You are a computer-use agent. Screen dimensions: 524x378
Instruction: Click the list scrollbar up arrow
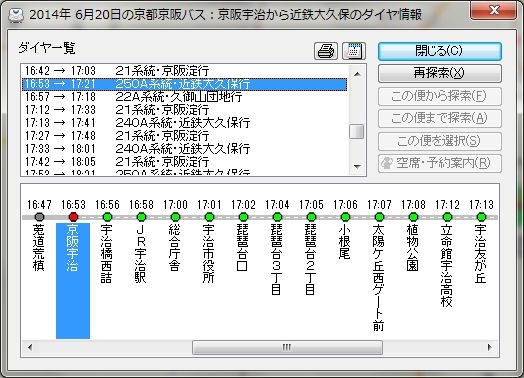point(357,74)
